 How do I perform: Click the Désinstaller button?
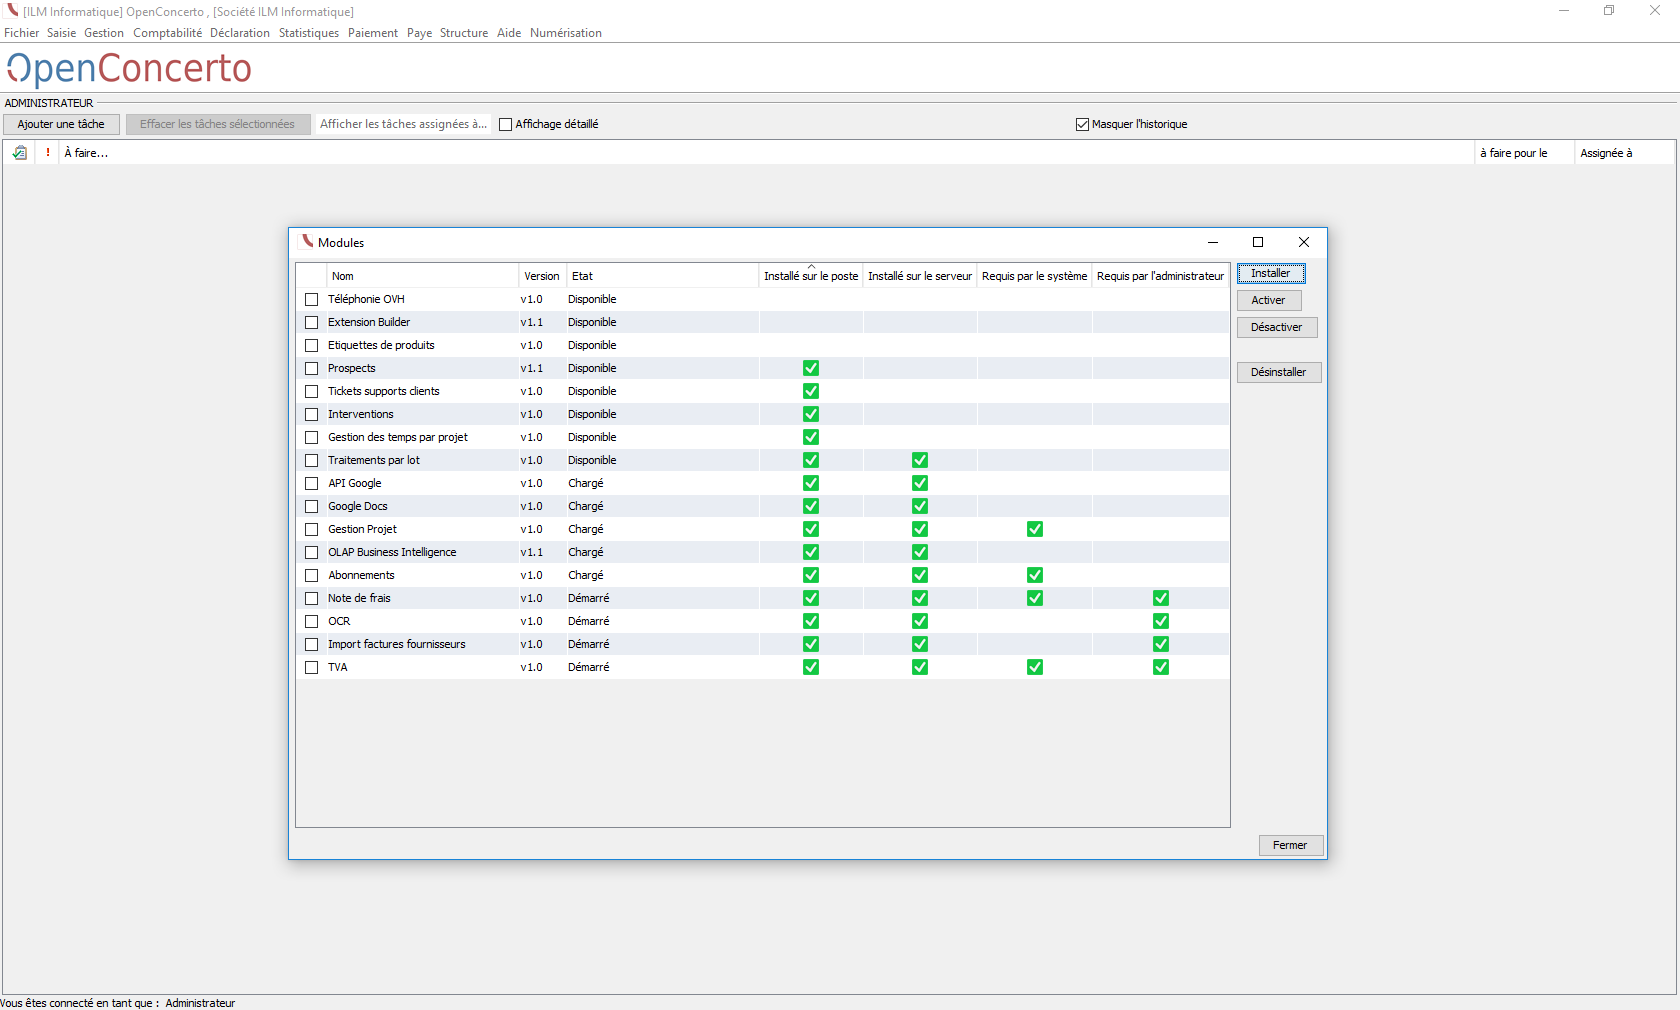[x=1278, y=372]
